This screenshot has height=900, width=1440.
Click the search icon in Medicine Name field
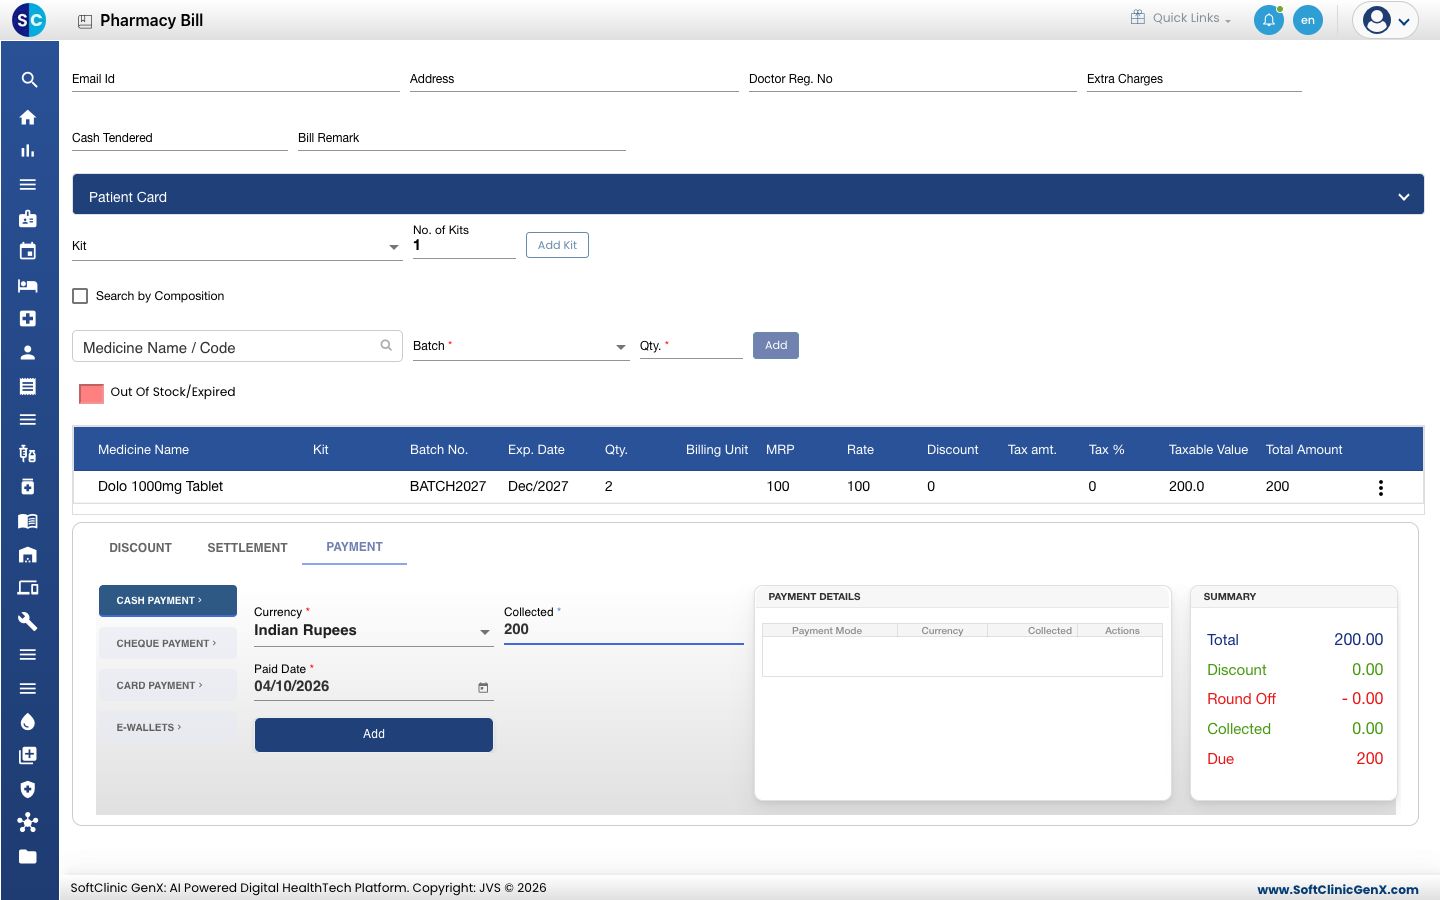pyautogui.click(x=386, y=346)
